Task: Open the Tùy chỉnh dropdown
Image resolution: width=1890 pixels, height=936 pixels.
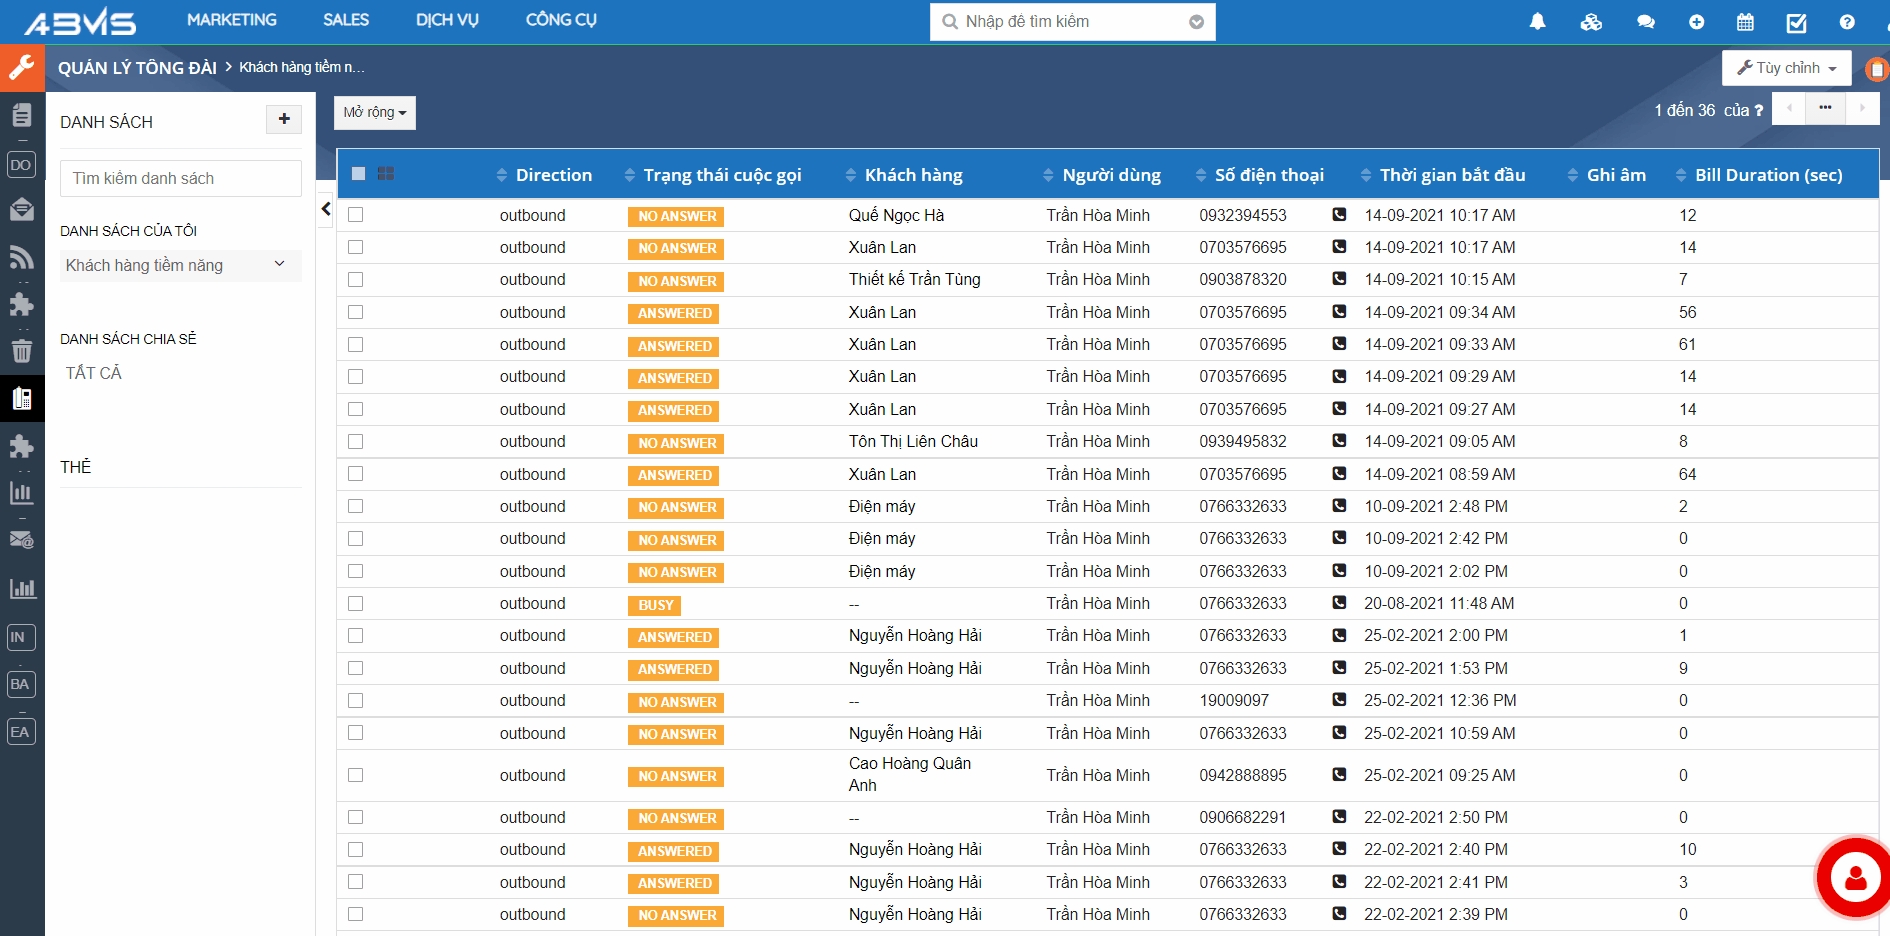Action: click(1786, 68)
